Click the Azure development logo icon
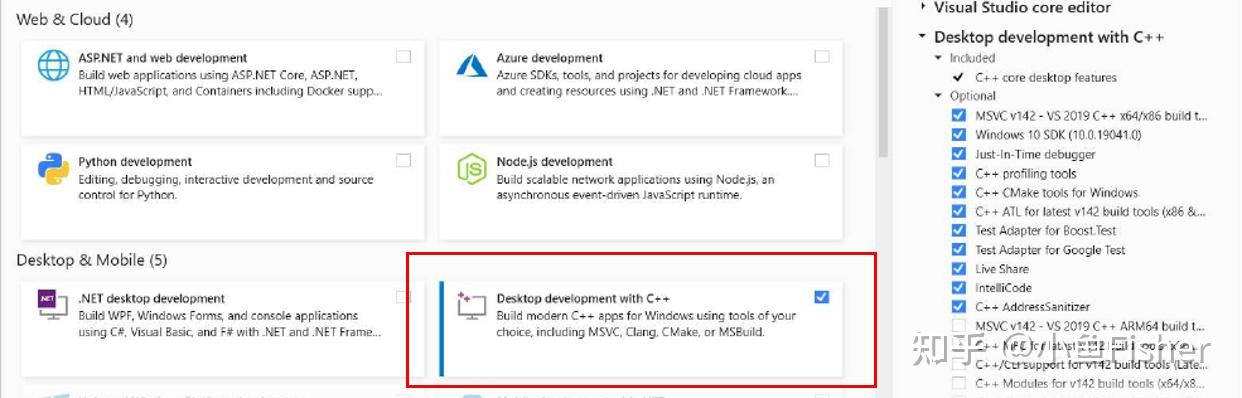This screenshot has height=398, width=1242. coord(471,65)
